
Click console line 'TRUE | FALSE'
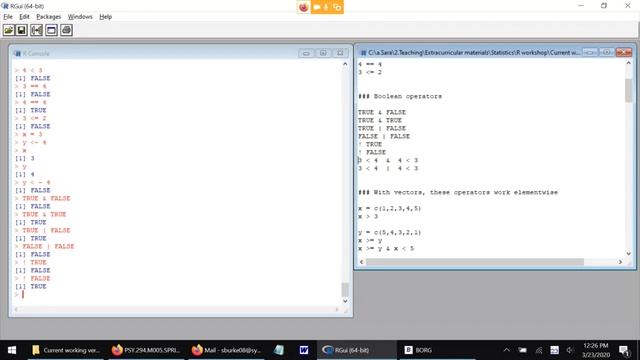point(46,231)
